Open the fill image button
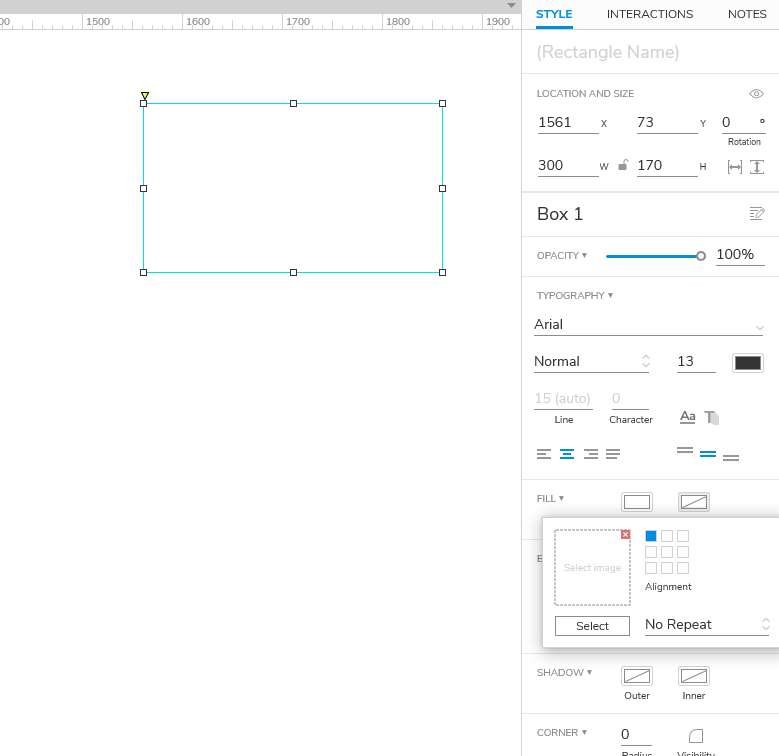Viewport: 779px width, 756px height. 694,502
